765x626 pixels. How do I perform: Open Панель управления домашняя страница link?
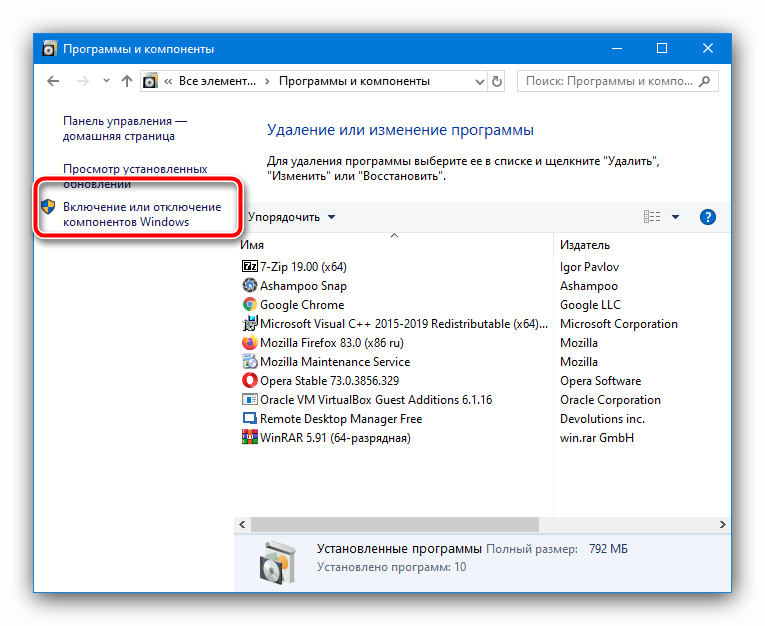click(x=125, y=128)
